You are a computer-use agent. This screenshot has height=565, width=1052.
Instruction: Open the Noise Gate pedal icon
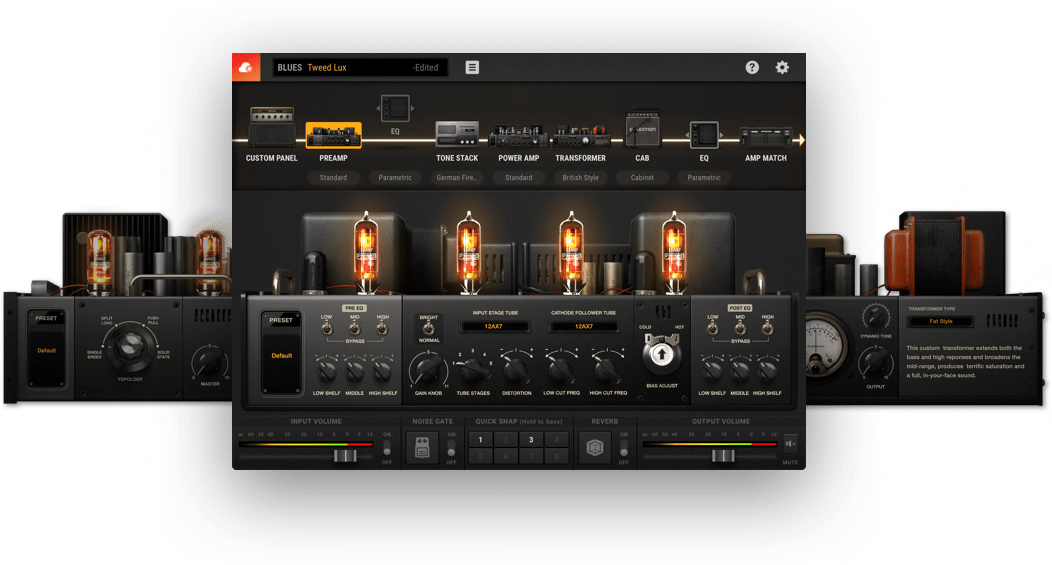coord(422,448)
